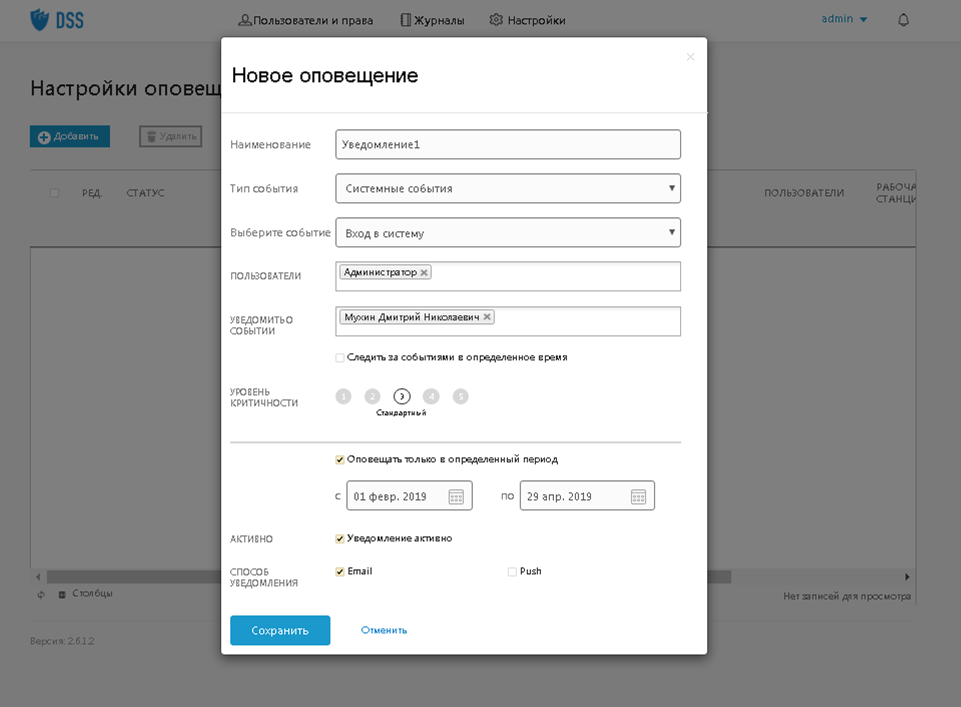
Task: Click the Отменить link
Action: (384, 630)
